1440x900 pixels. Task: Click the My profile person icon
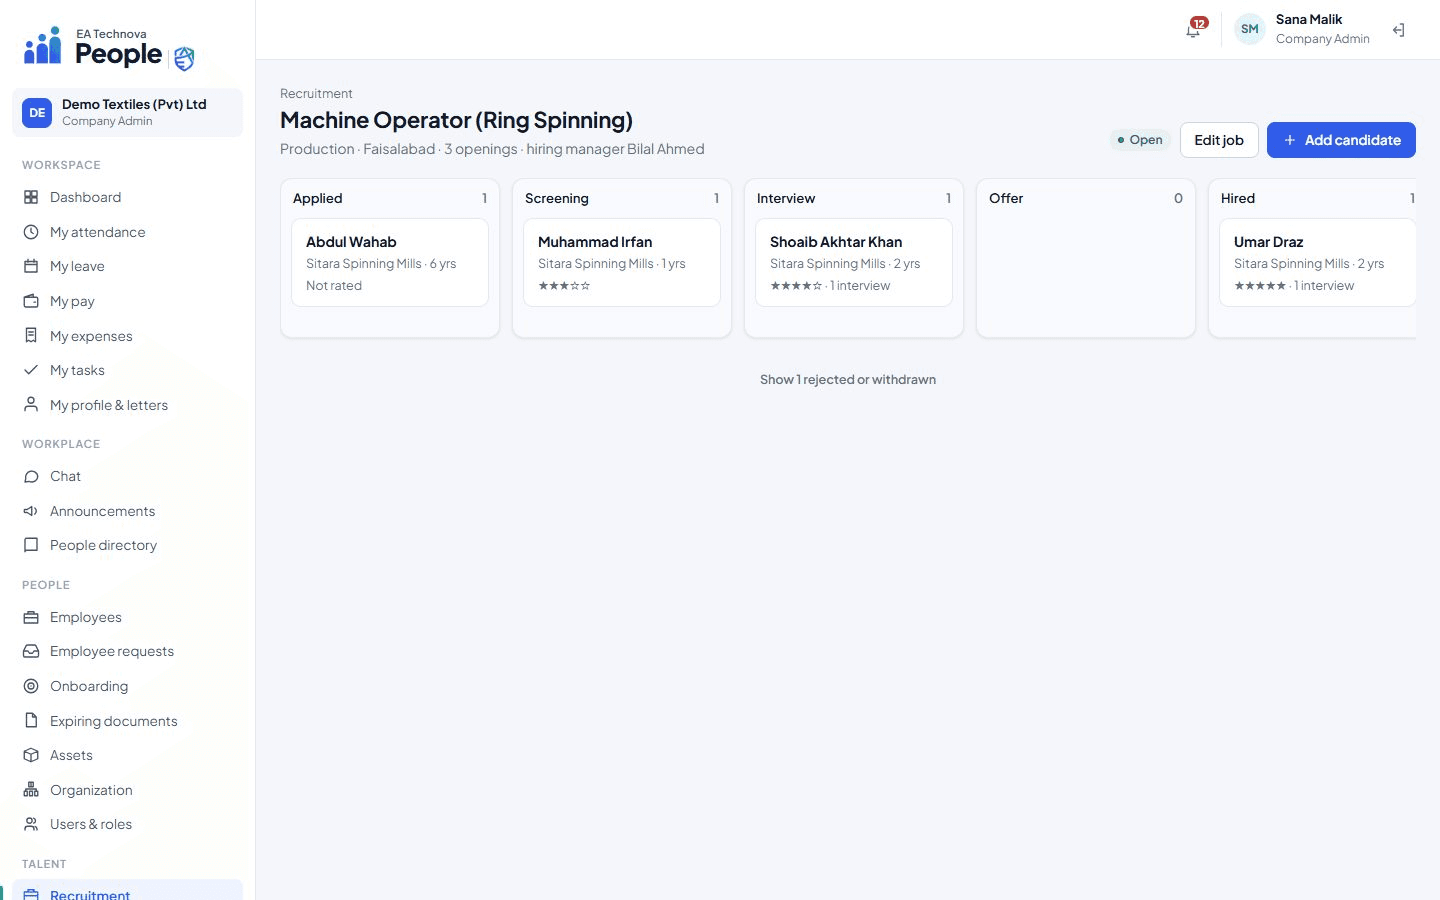(x=31, y=405)
